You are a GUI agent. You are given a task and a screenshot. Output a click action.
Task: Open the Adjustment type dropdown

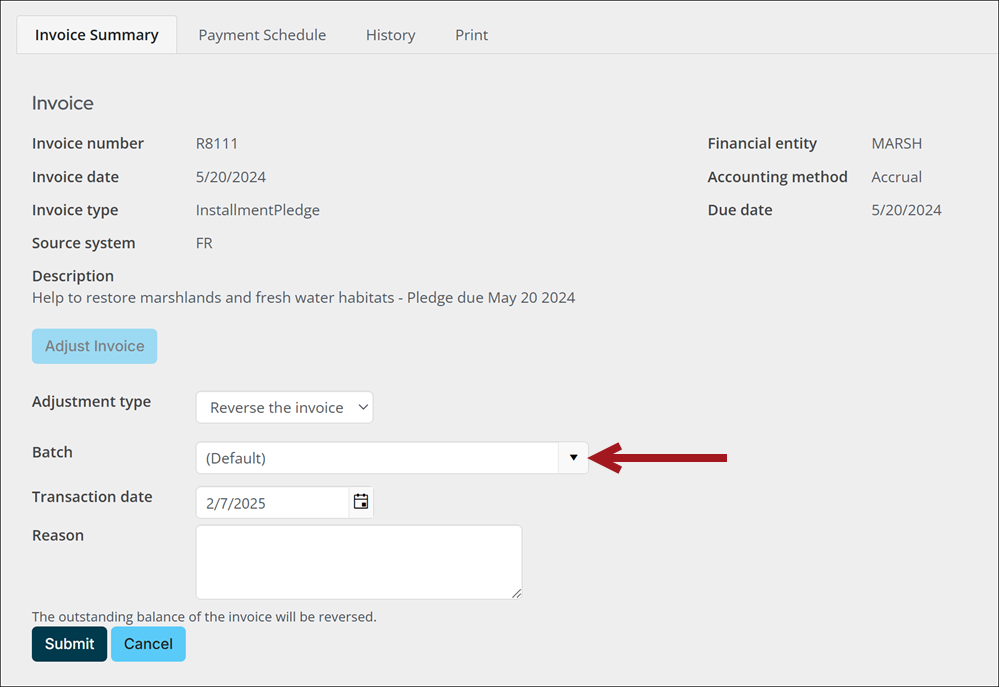coord(284,407)
